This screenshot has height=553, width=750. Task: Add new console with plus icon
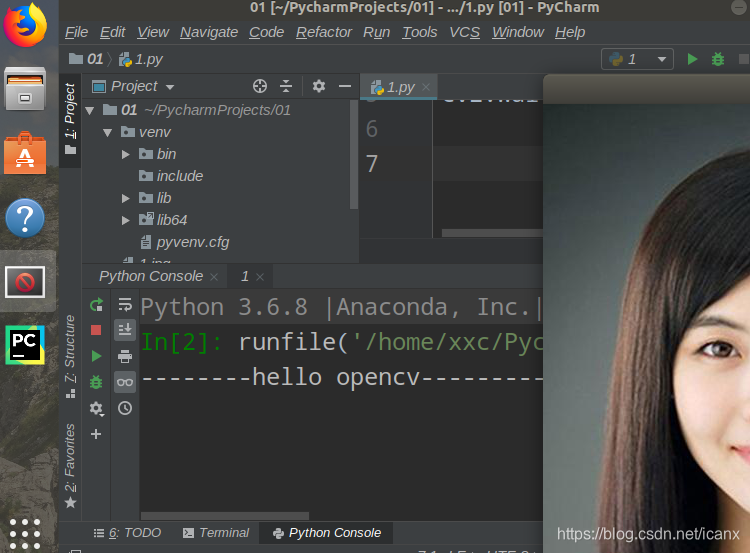[x=96, y=434]
